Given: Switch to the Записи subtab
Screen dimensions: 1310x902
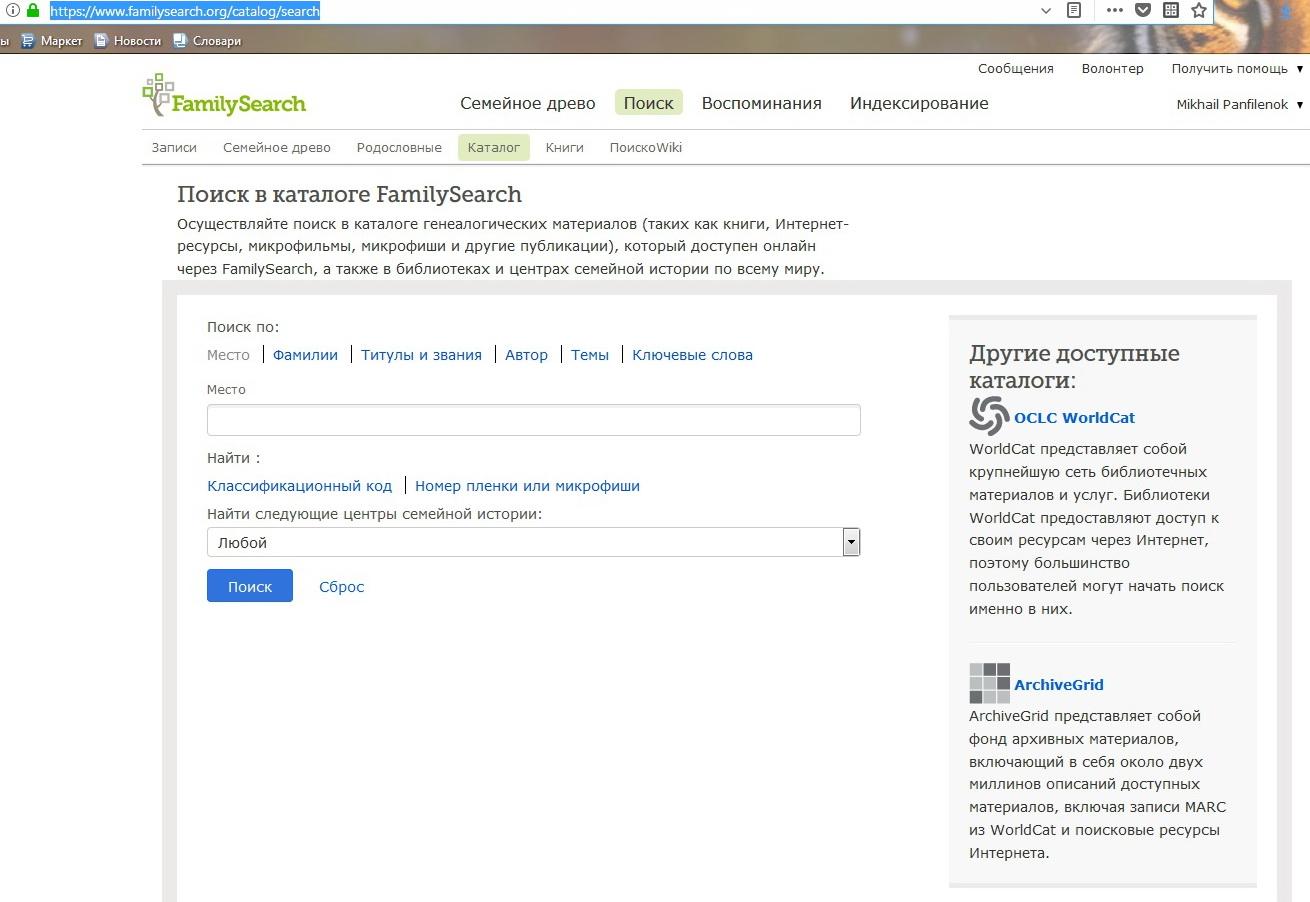Looking at the screenshot, I should [174, 147].
